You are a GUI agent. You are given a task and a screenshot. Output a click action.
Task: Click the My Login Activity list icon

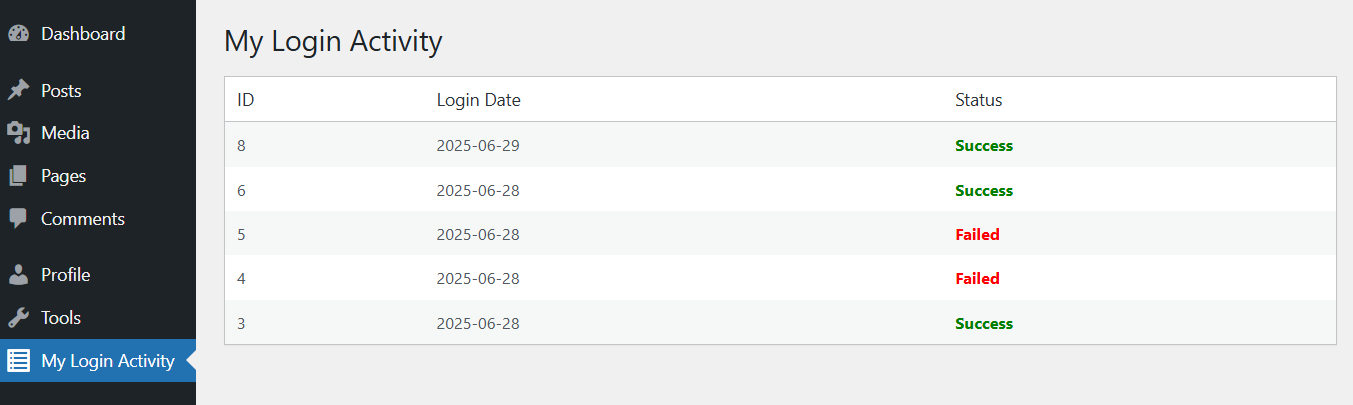click(x=18, y=361)
